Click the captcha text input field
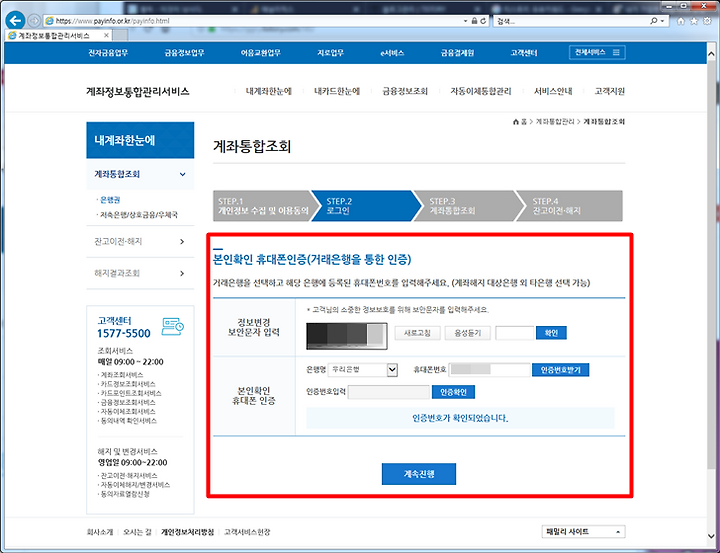Screen dimensions: 720x553 pos(514,333)
